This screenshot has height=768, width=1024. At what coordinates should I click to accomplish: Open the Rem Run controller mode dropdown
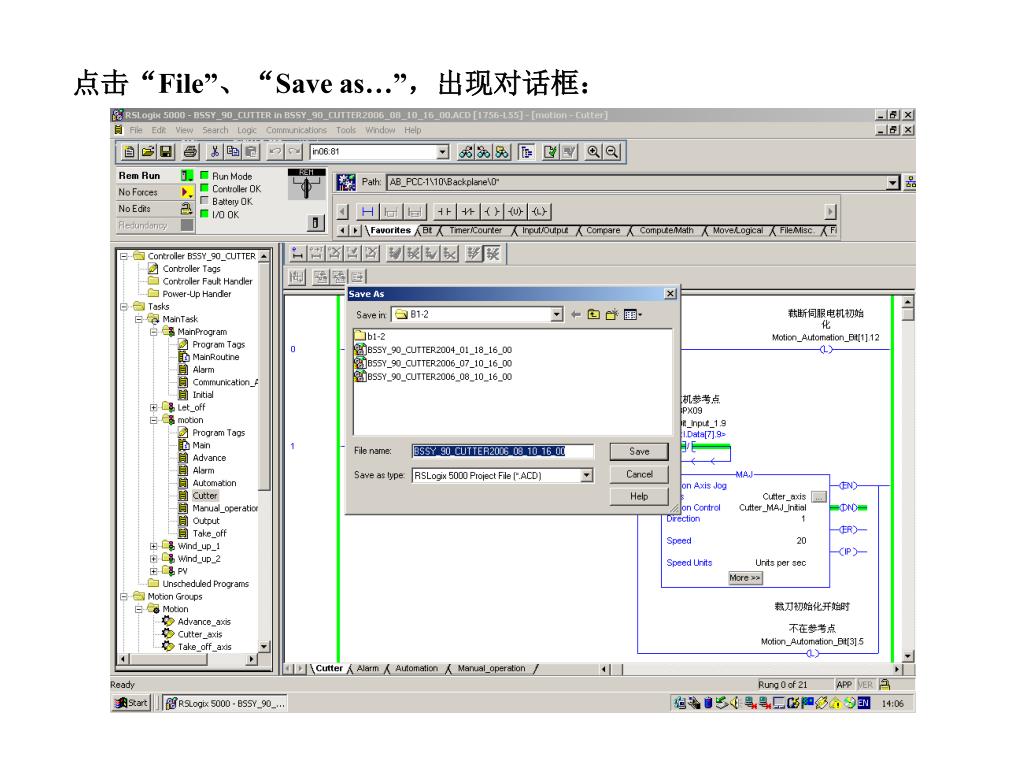click(187, 176)
